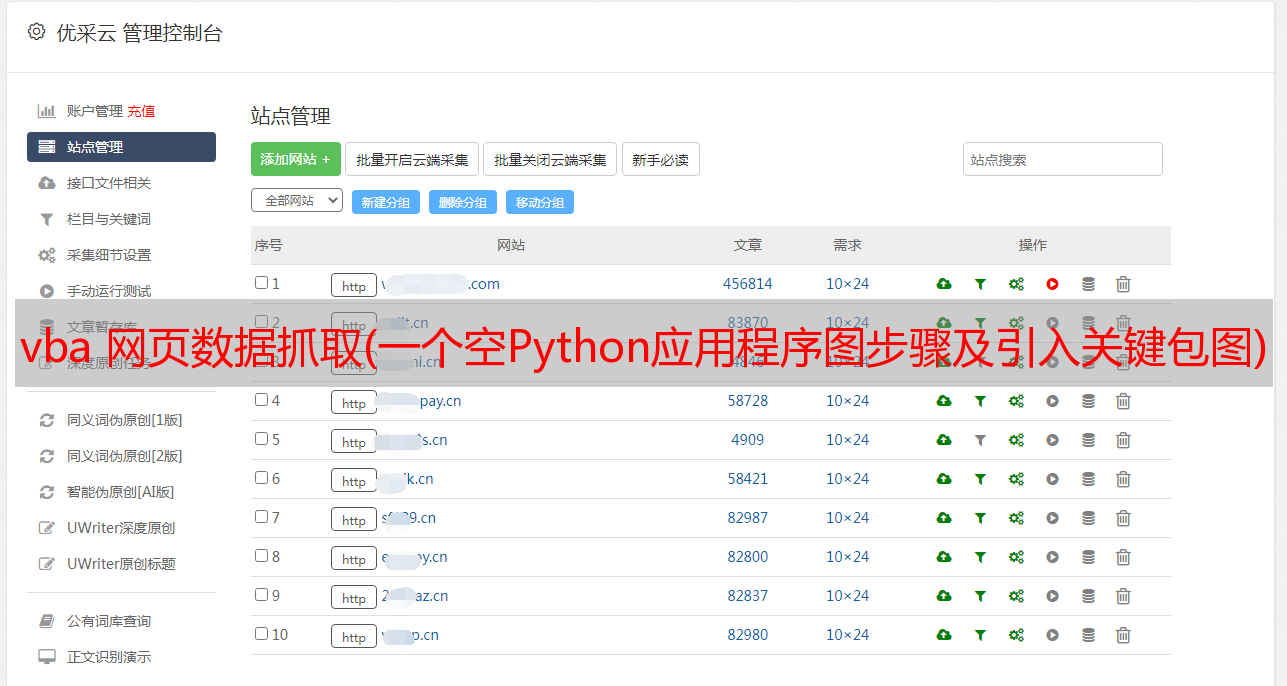Click the cloud upload icon in row 1

pos(943,284)
